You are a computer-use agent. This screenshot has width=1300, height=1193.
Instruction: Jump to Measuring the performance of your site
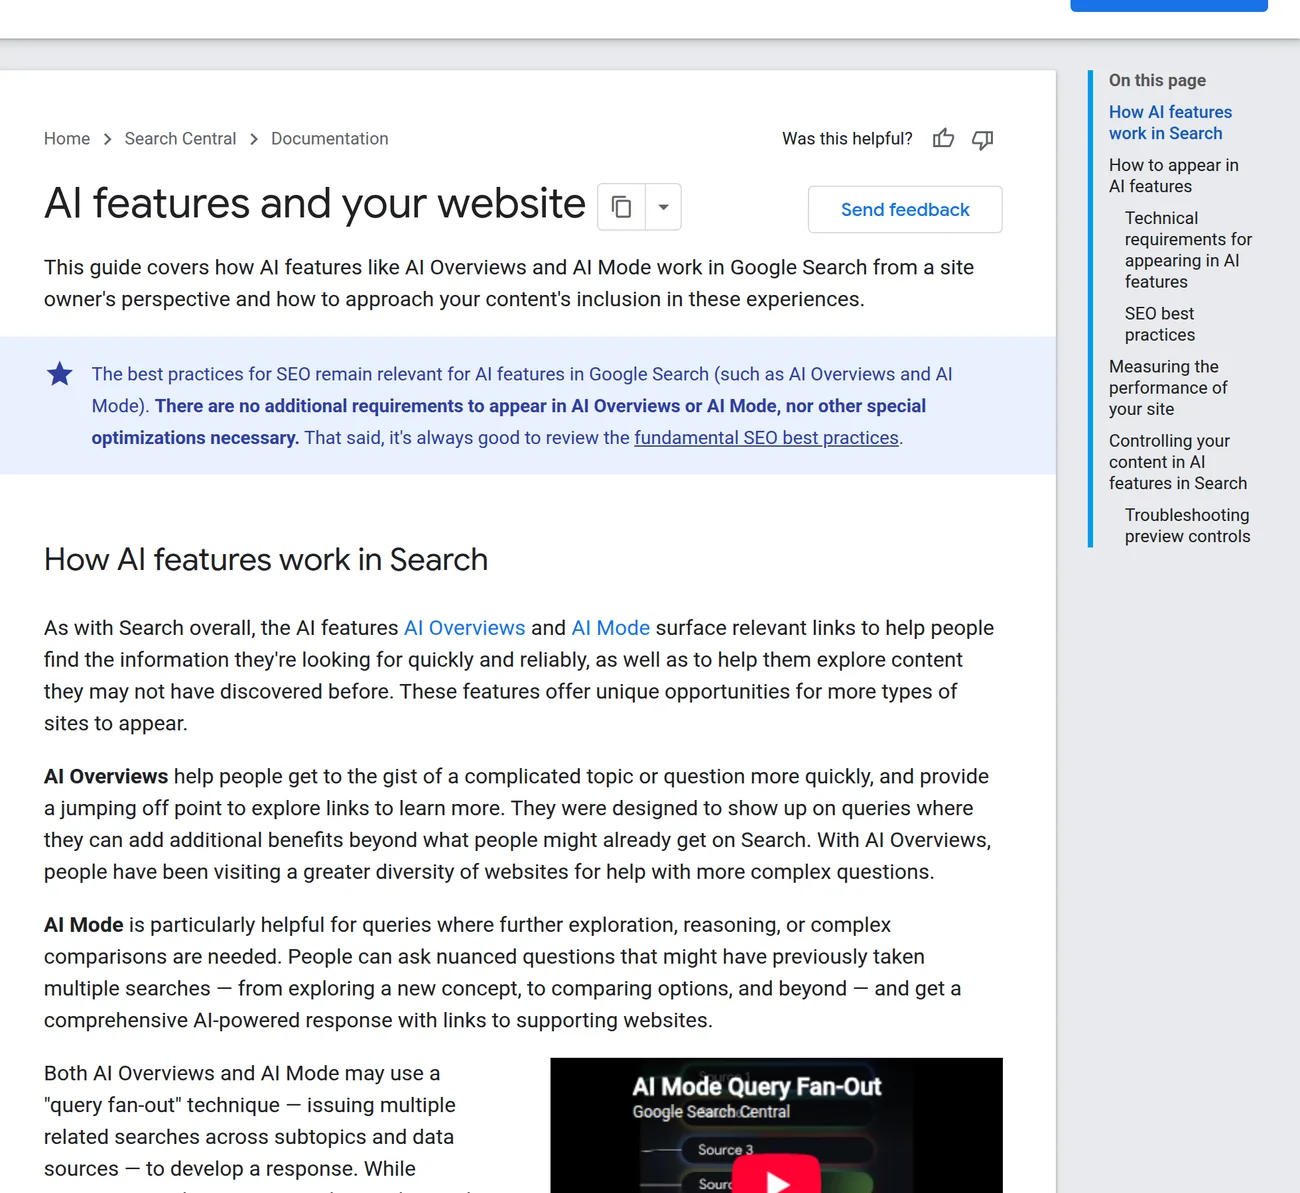(1168, 388)
